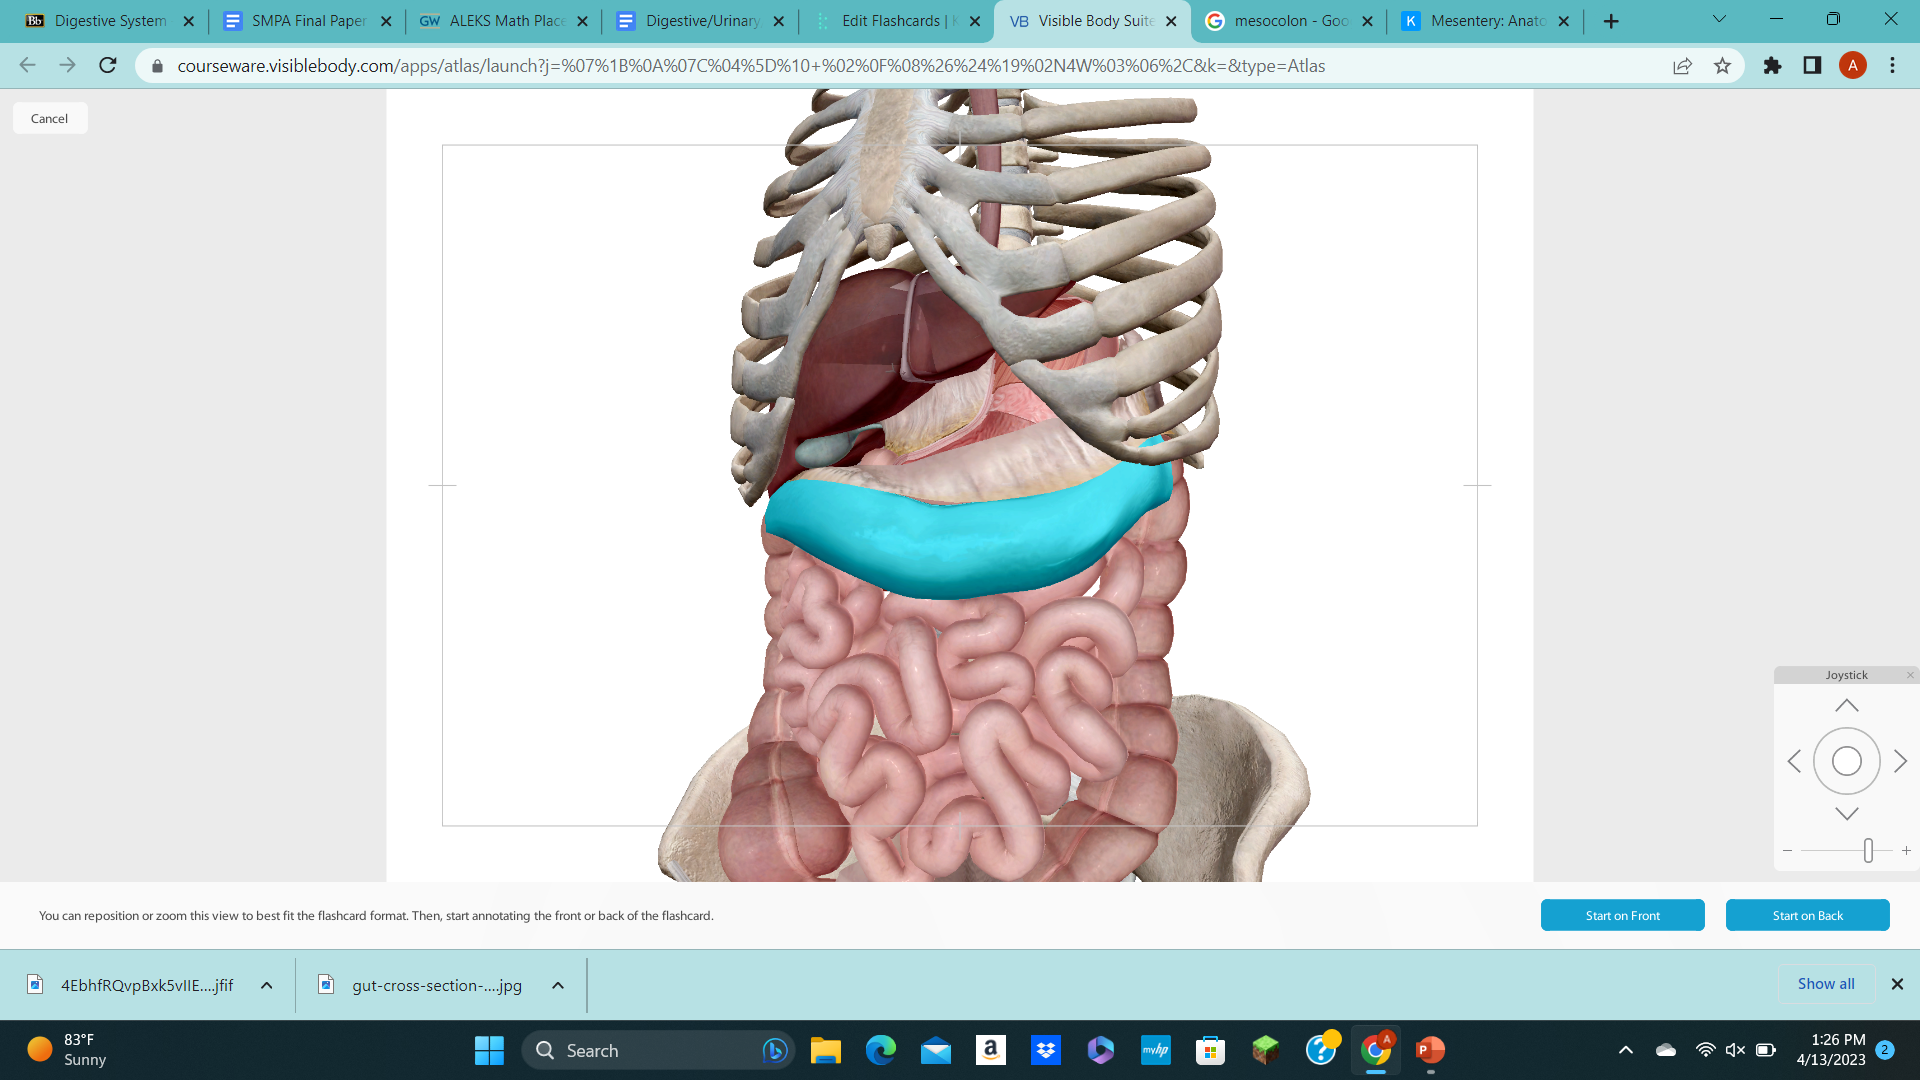Click the joystick zoom slider handle
Screen dimensions: 1920x1080
[1868, 850]
